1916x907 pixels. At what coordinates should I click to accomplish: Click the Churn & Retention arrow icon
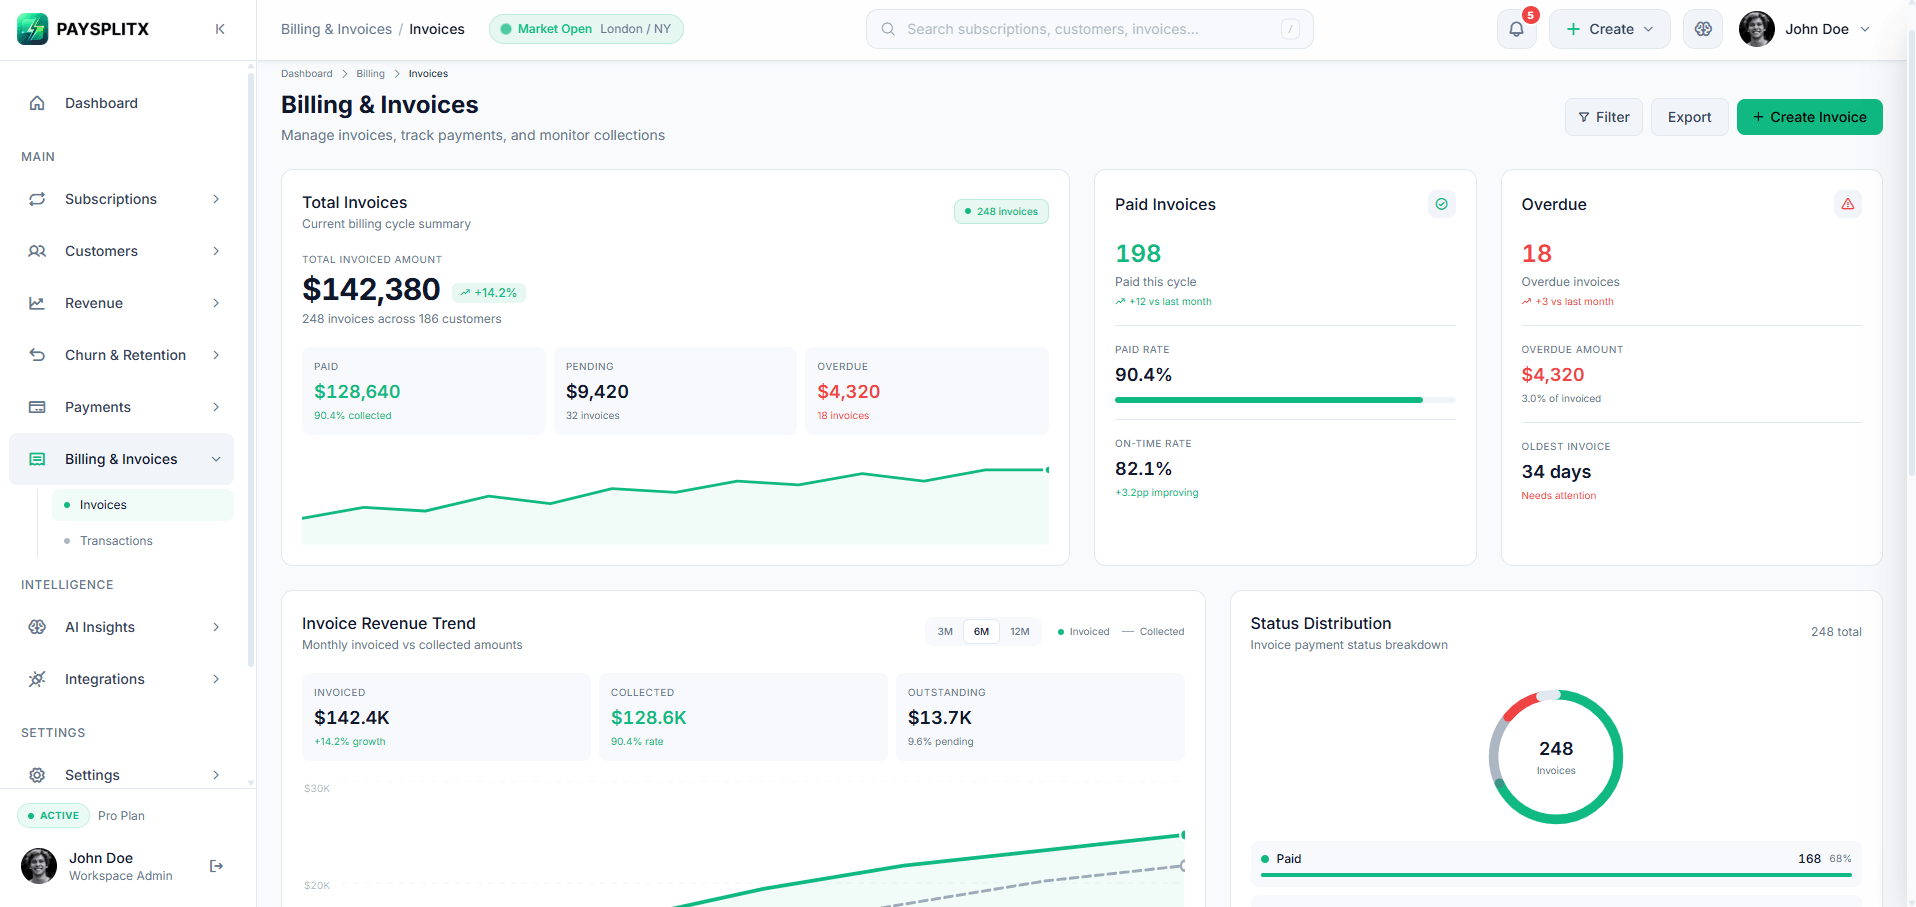tap(37, 355)
